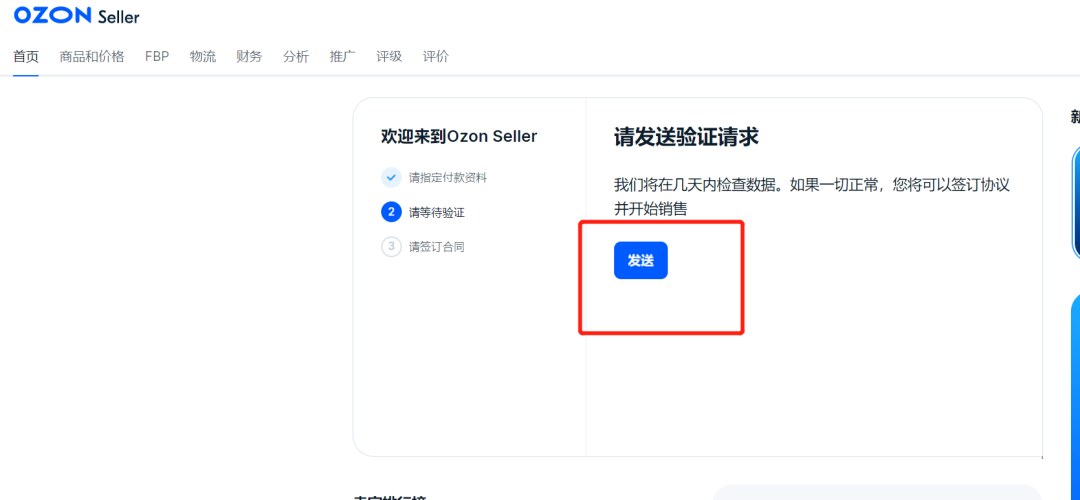Click the 请发送验证请求 title
This screenshot has height=500, width=1080.
[x=693, y=137]
